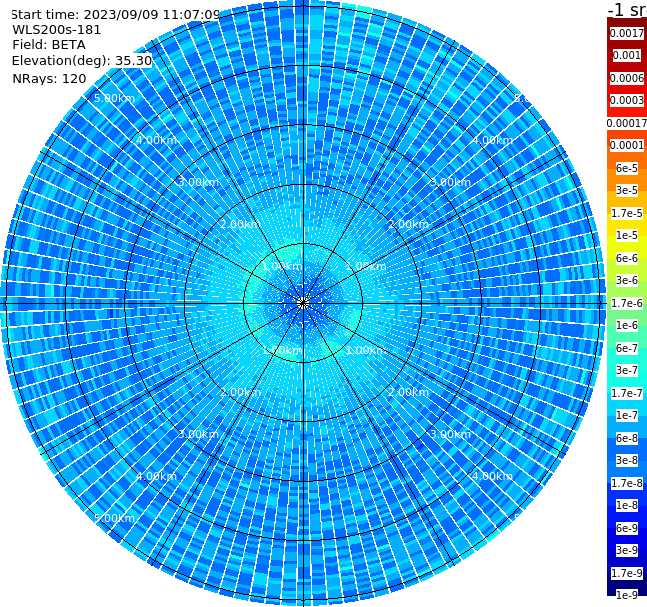Click the 5.00km range label in upper-left quadrant
647x607 pixels.
pyautogui.click(x=114, y=98)
